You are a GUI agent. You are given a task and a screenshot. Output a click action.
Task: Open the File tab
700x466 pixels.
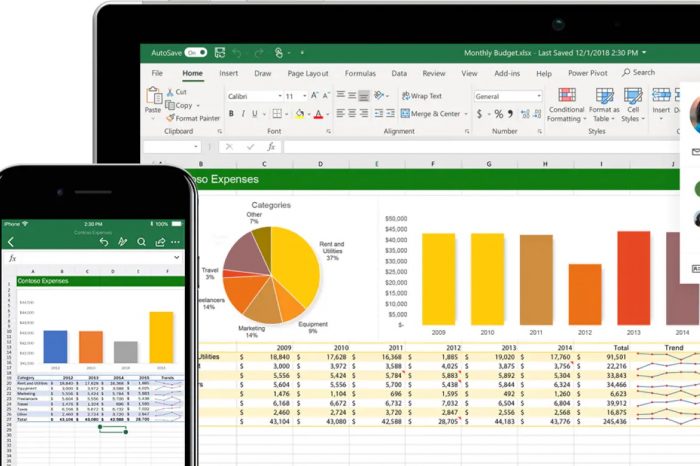point(157,73)
